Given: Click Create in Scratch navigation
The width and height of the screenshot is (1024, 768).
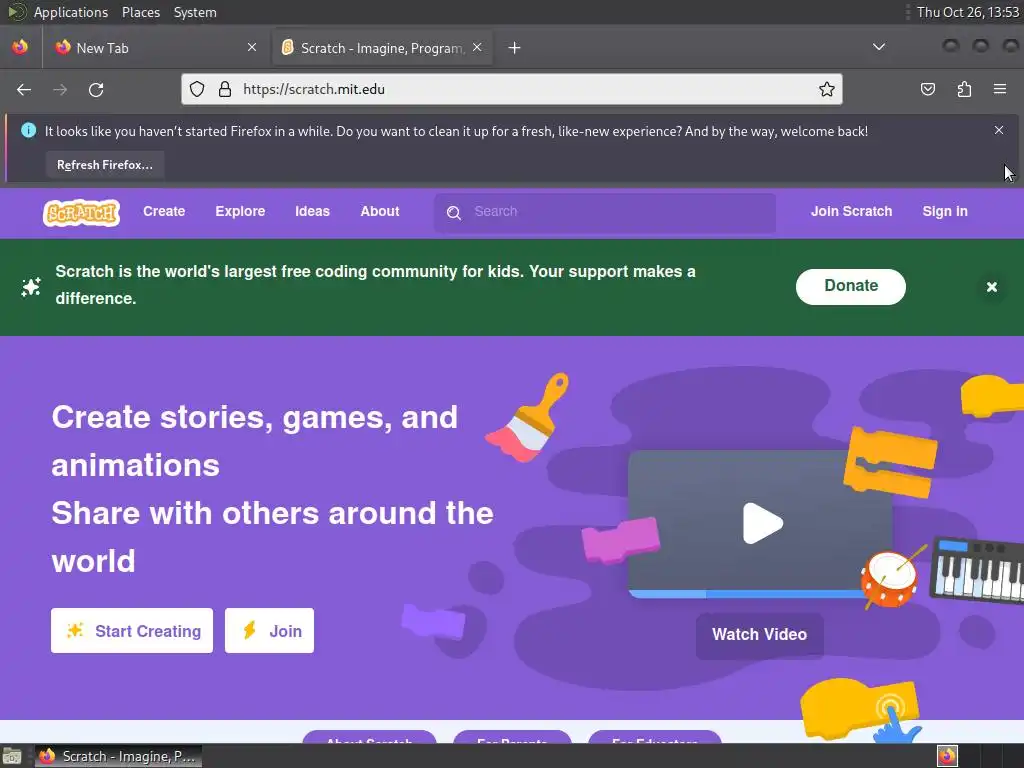Looking at the screenshot, I should [x=164, y=212].
